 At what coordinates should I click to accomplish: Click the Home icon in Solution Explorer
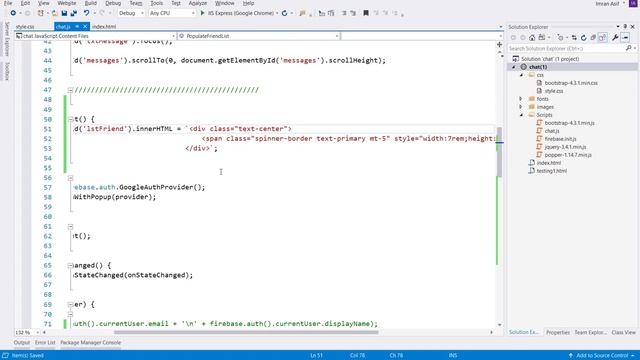(532, 38)
